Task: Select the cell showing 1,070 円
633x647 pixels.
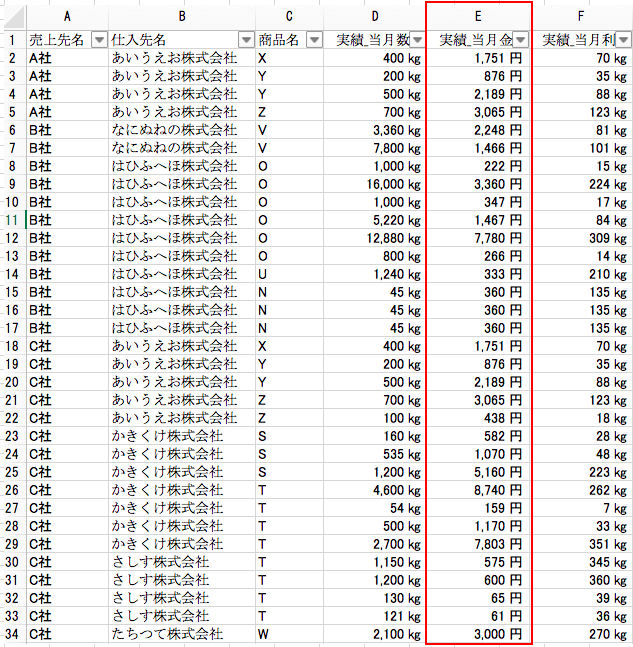Action: 478,454
